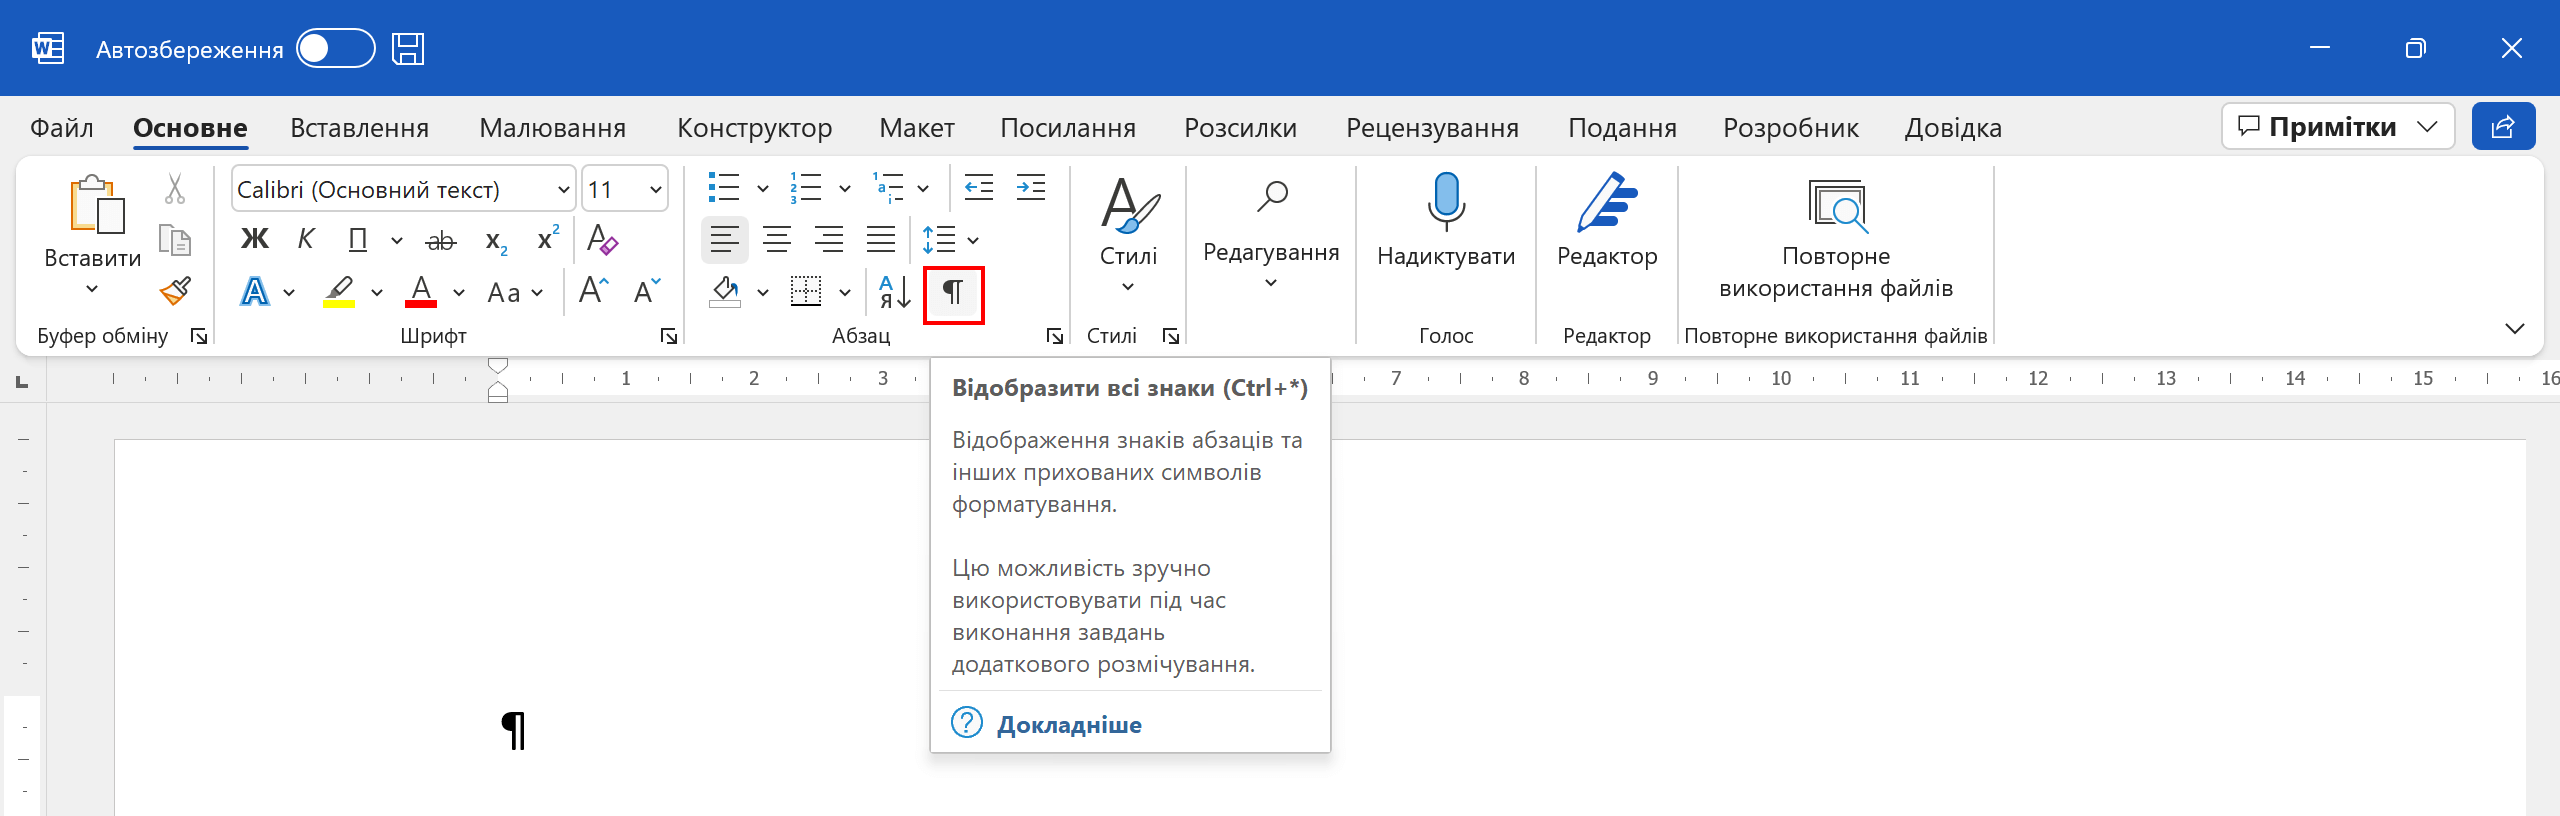
Task: Click the Borders icon
Action: coord(806,291)
